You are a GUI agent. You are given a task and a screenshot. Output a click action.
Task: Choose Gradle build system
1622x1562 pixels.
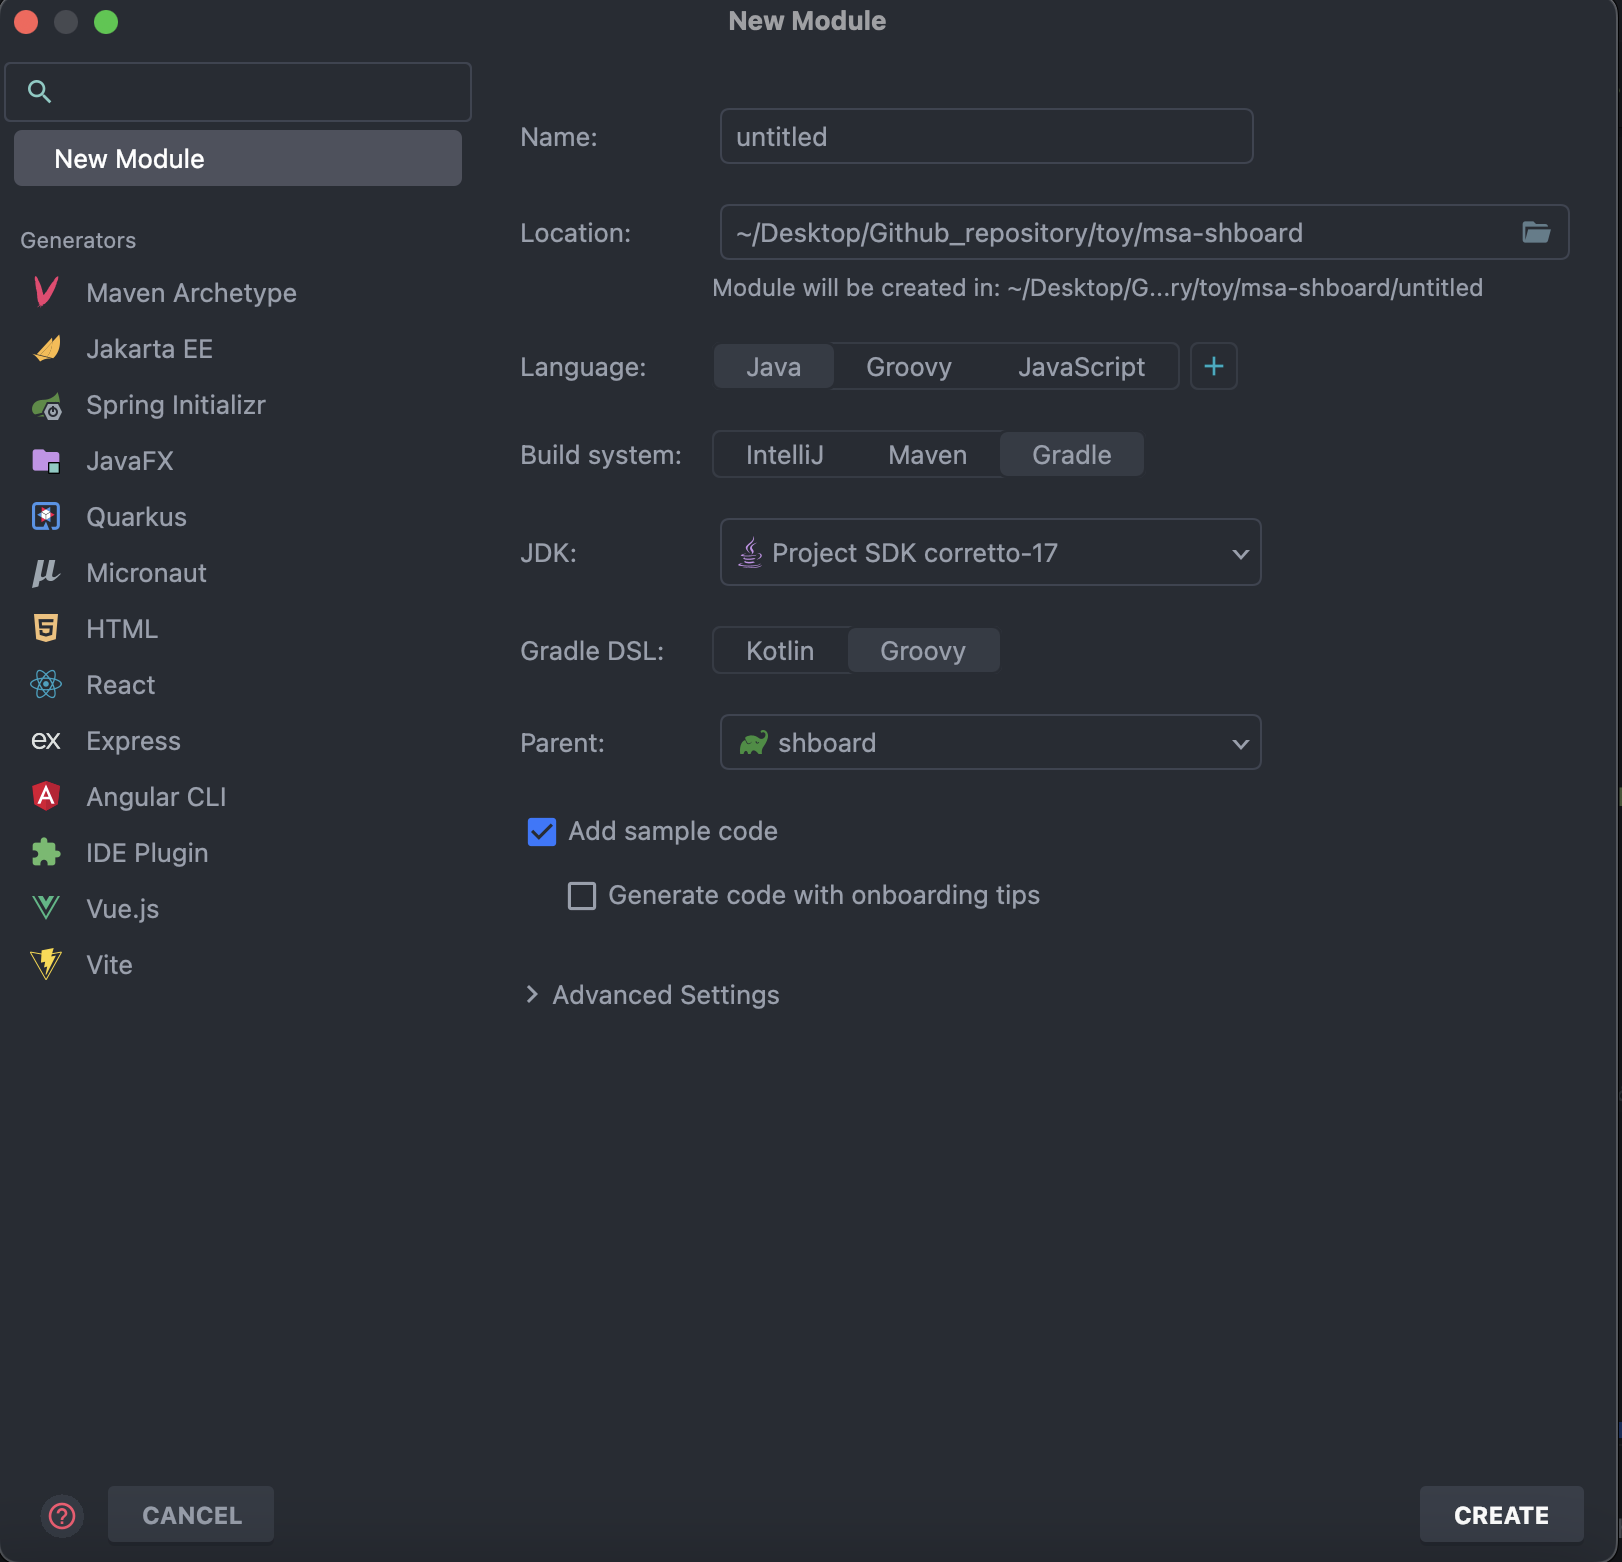point(1071,455)
